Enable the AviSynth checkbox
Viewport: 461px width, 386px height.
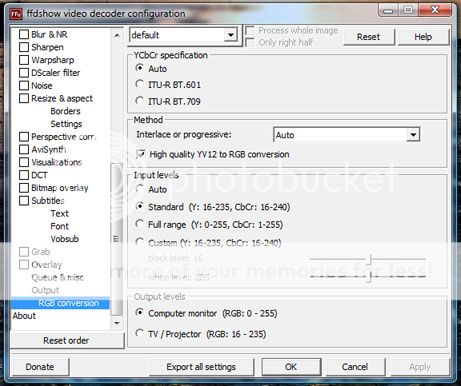(x=24, y=149)
